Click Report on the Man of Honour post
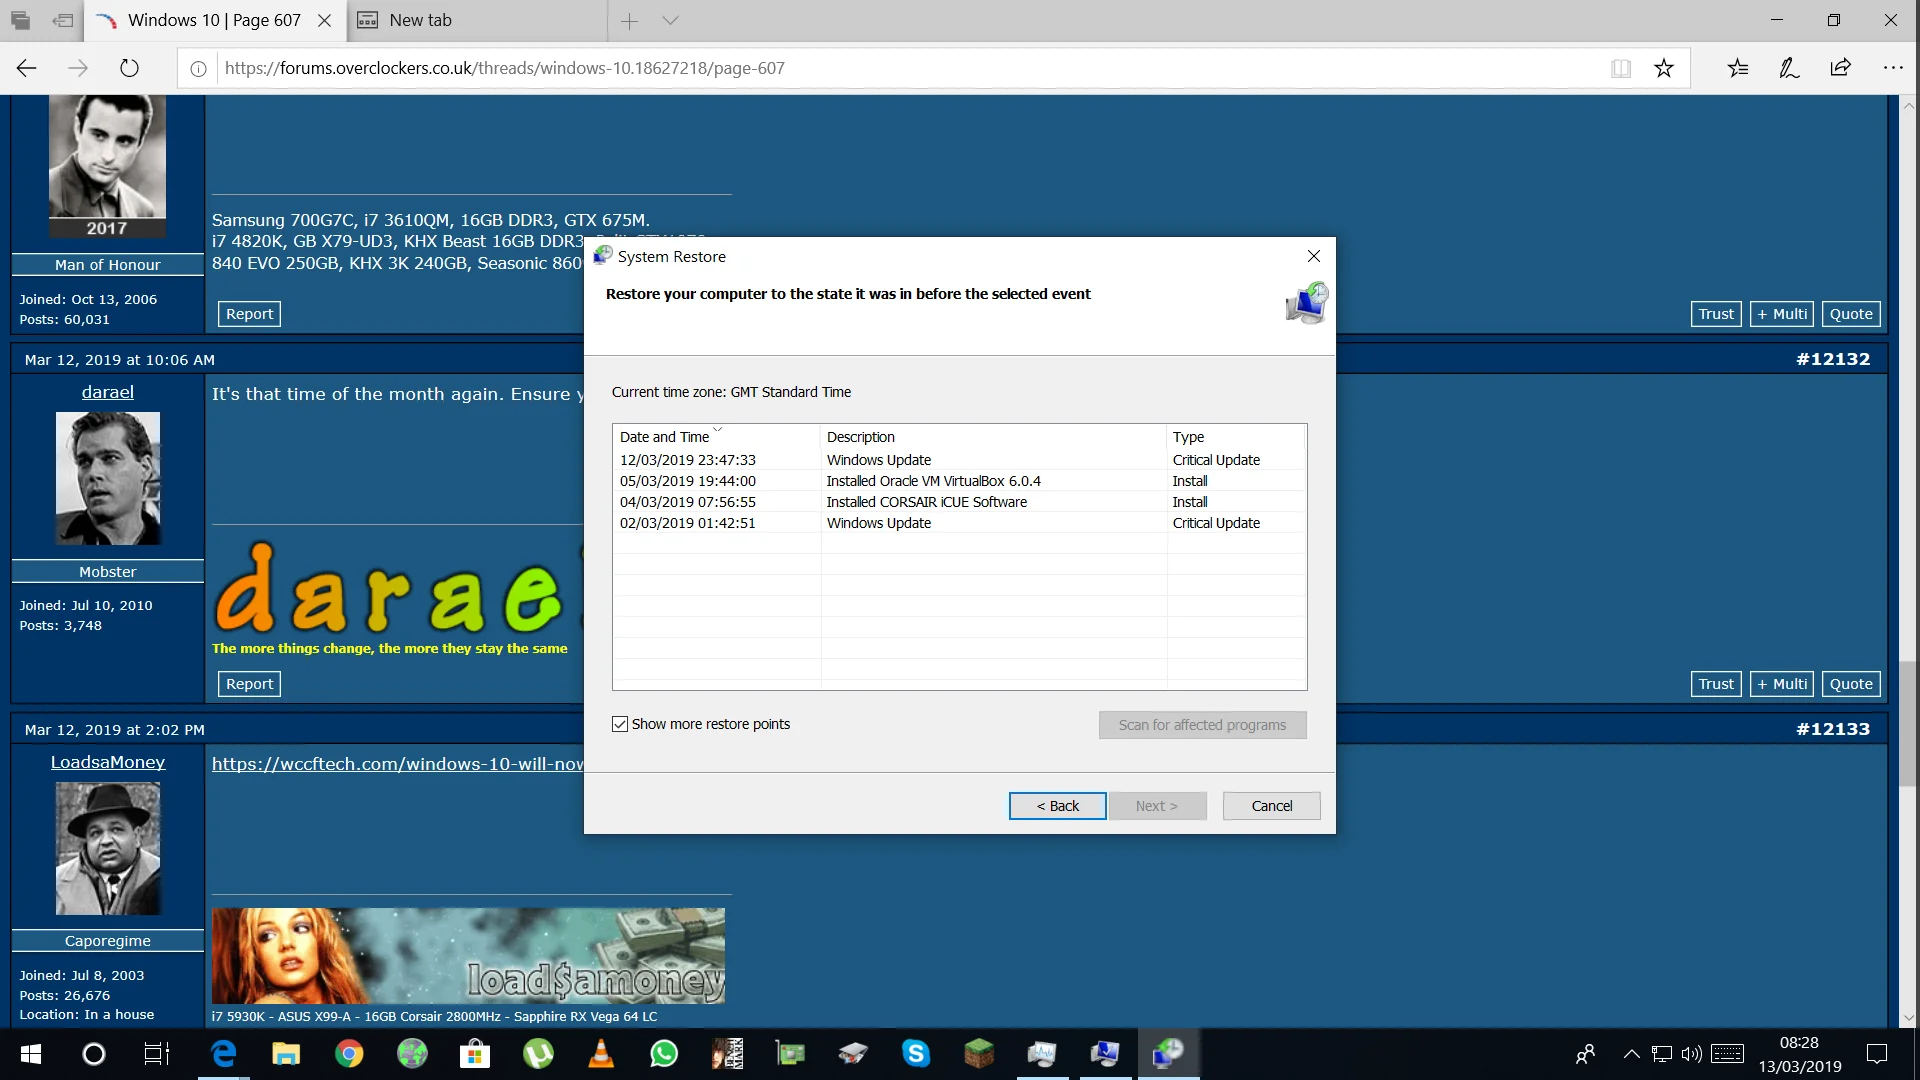This screenshot has height=1080, width=1920. 249,314
